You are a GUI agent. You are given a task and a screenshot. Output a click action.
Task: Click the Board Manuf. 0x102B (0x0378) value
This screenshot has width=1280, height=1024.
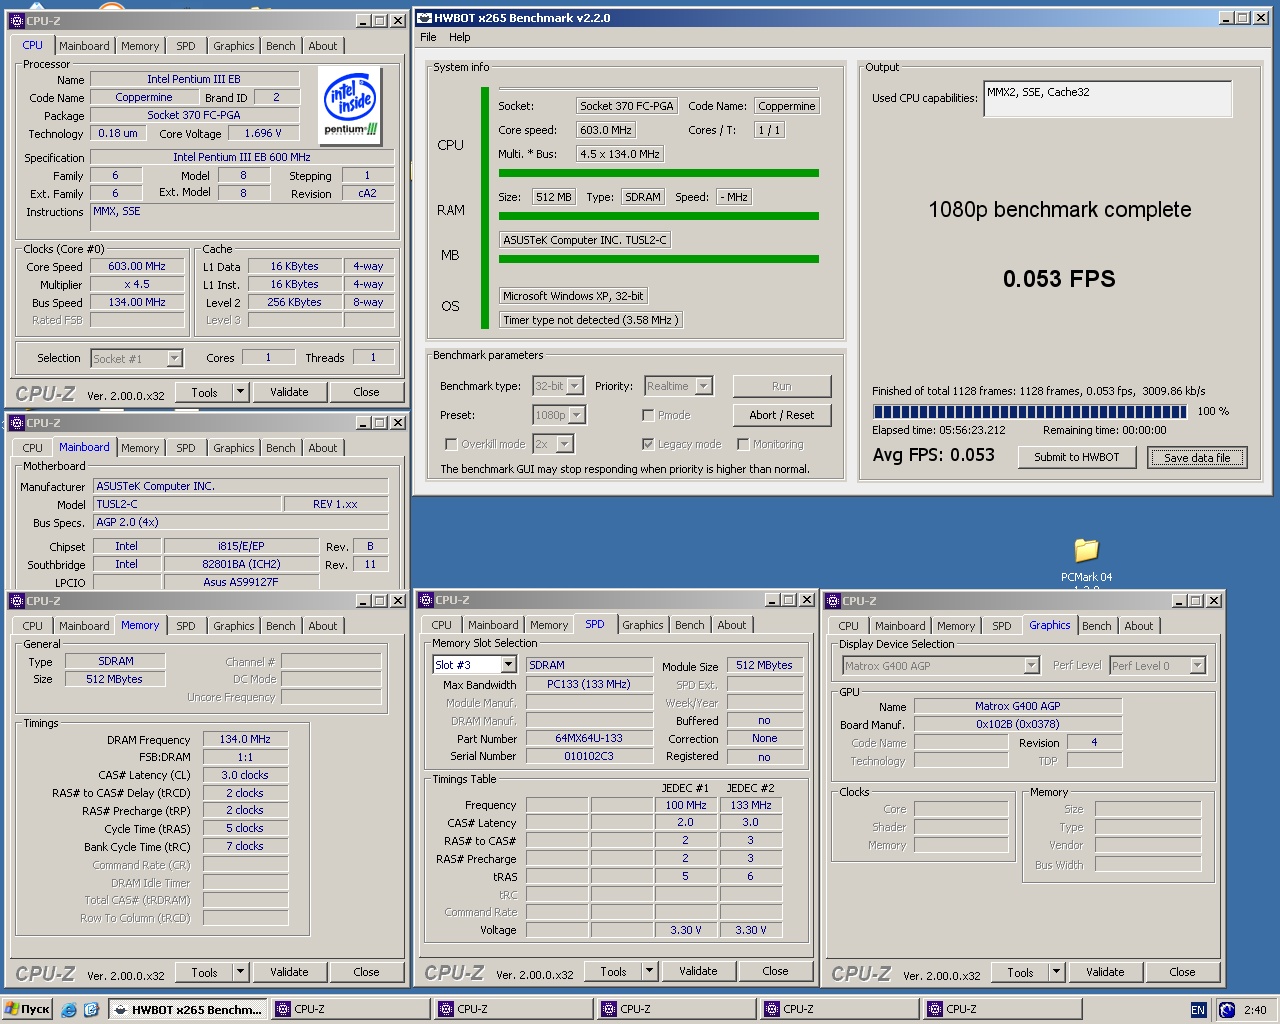click(1018, 724)
